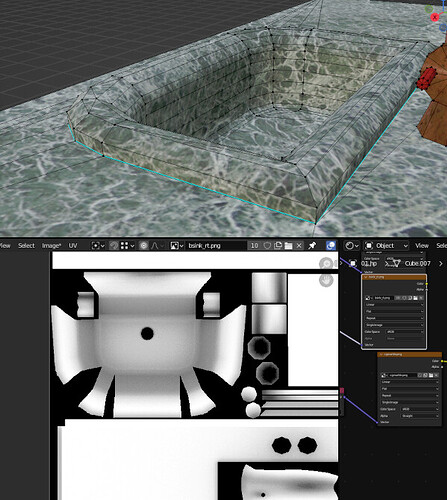Screen dimensions: 447x500
Task: Click the image user count 10
Action: (x=254, y=246)
